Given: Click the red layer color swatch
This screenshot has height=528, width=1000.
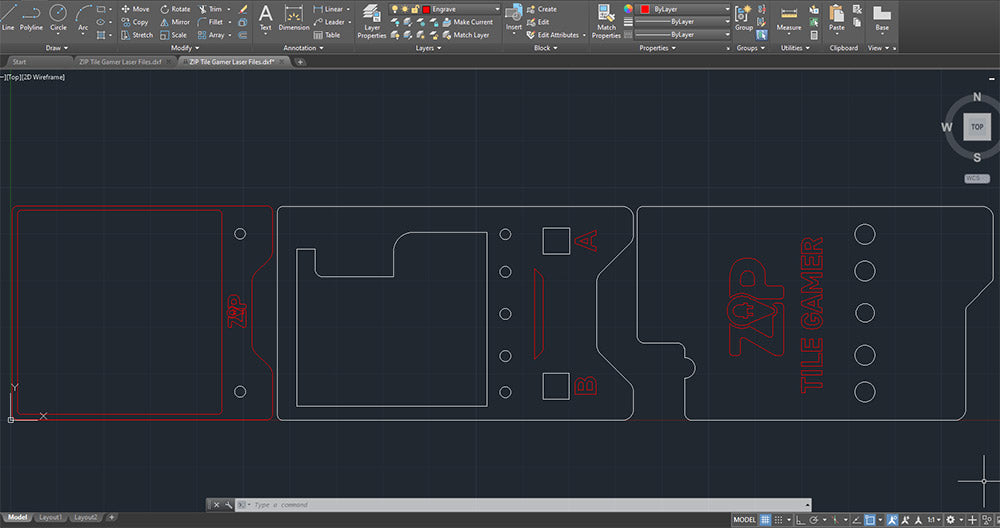Looking at the screenshot, I should pyautogui.click(x=426, y=9).
